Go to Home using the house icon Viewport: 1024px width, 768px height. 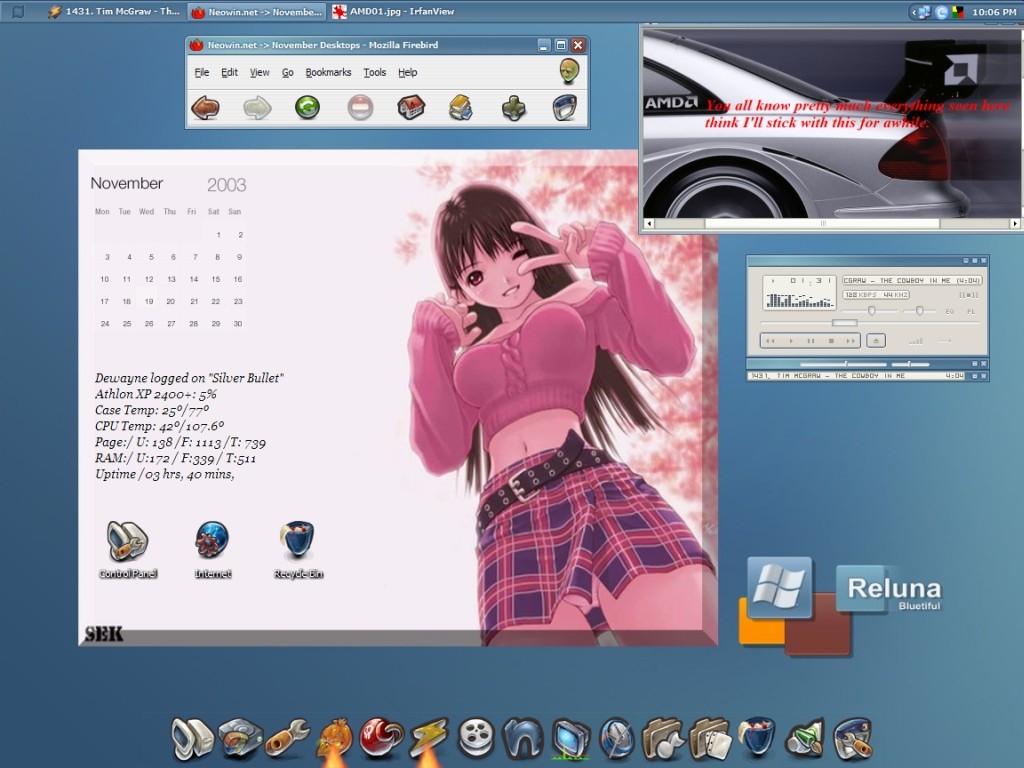[411, 107]
